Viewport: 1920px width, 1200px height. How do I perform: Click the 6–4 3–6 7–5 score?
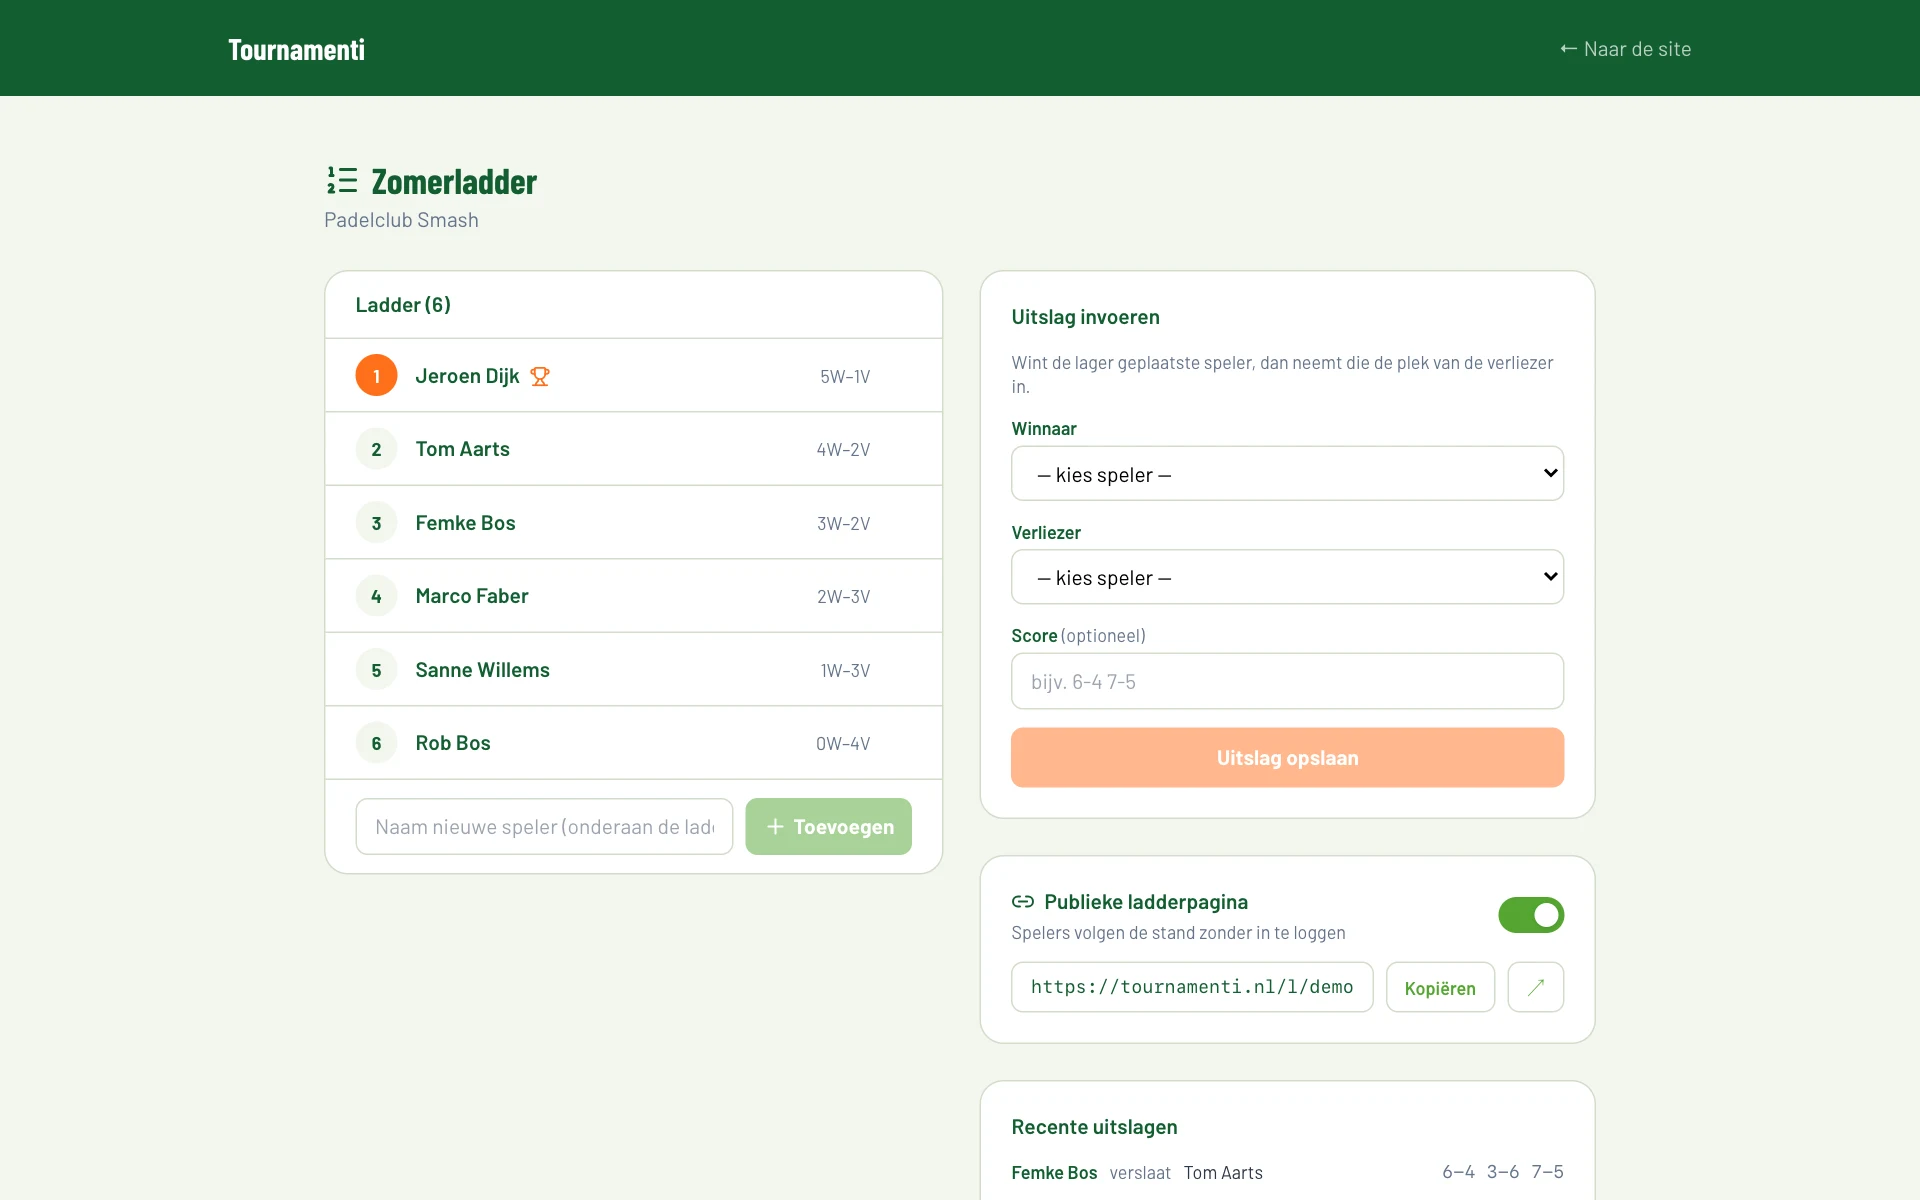pos(1503,1171)
